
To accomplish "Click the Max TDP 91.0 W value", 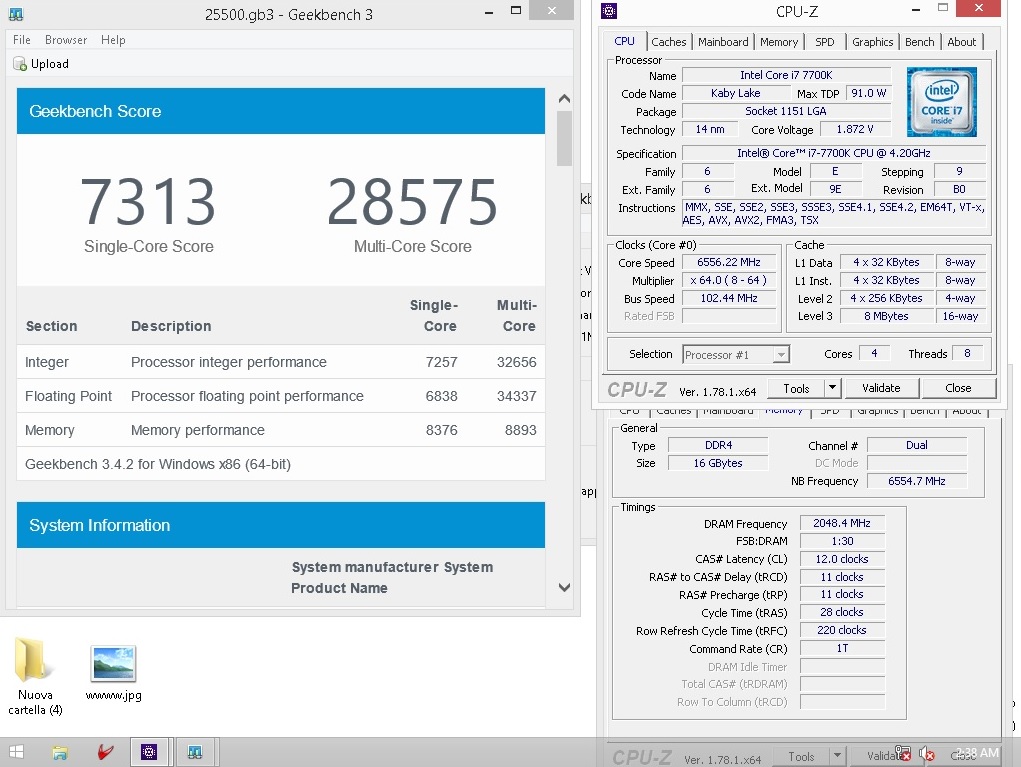I will point(869,93).
